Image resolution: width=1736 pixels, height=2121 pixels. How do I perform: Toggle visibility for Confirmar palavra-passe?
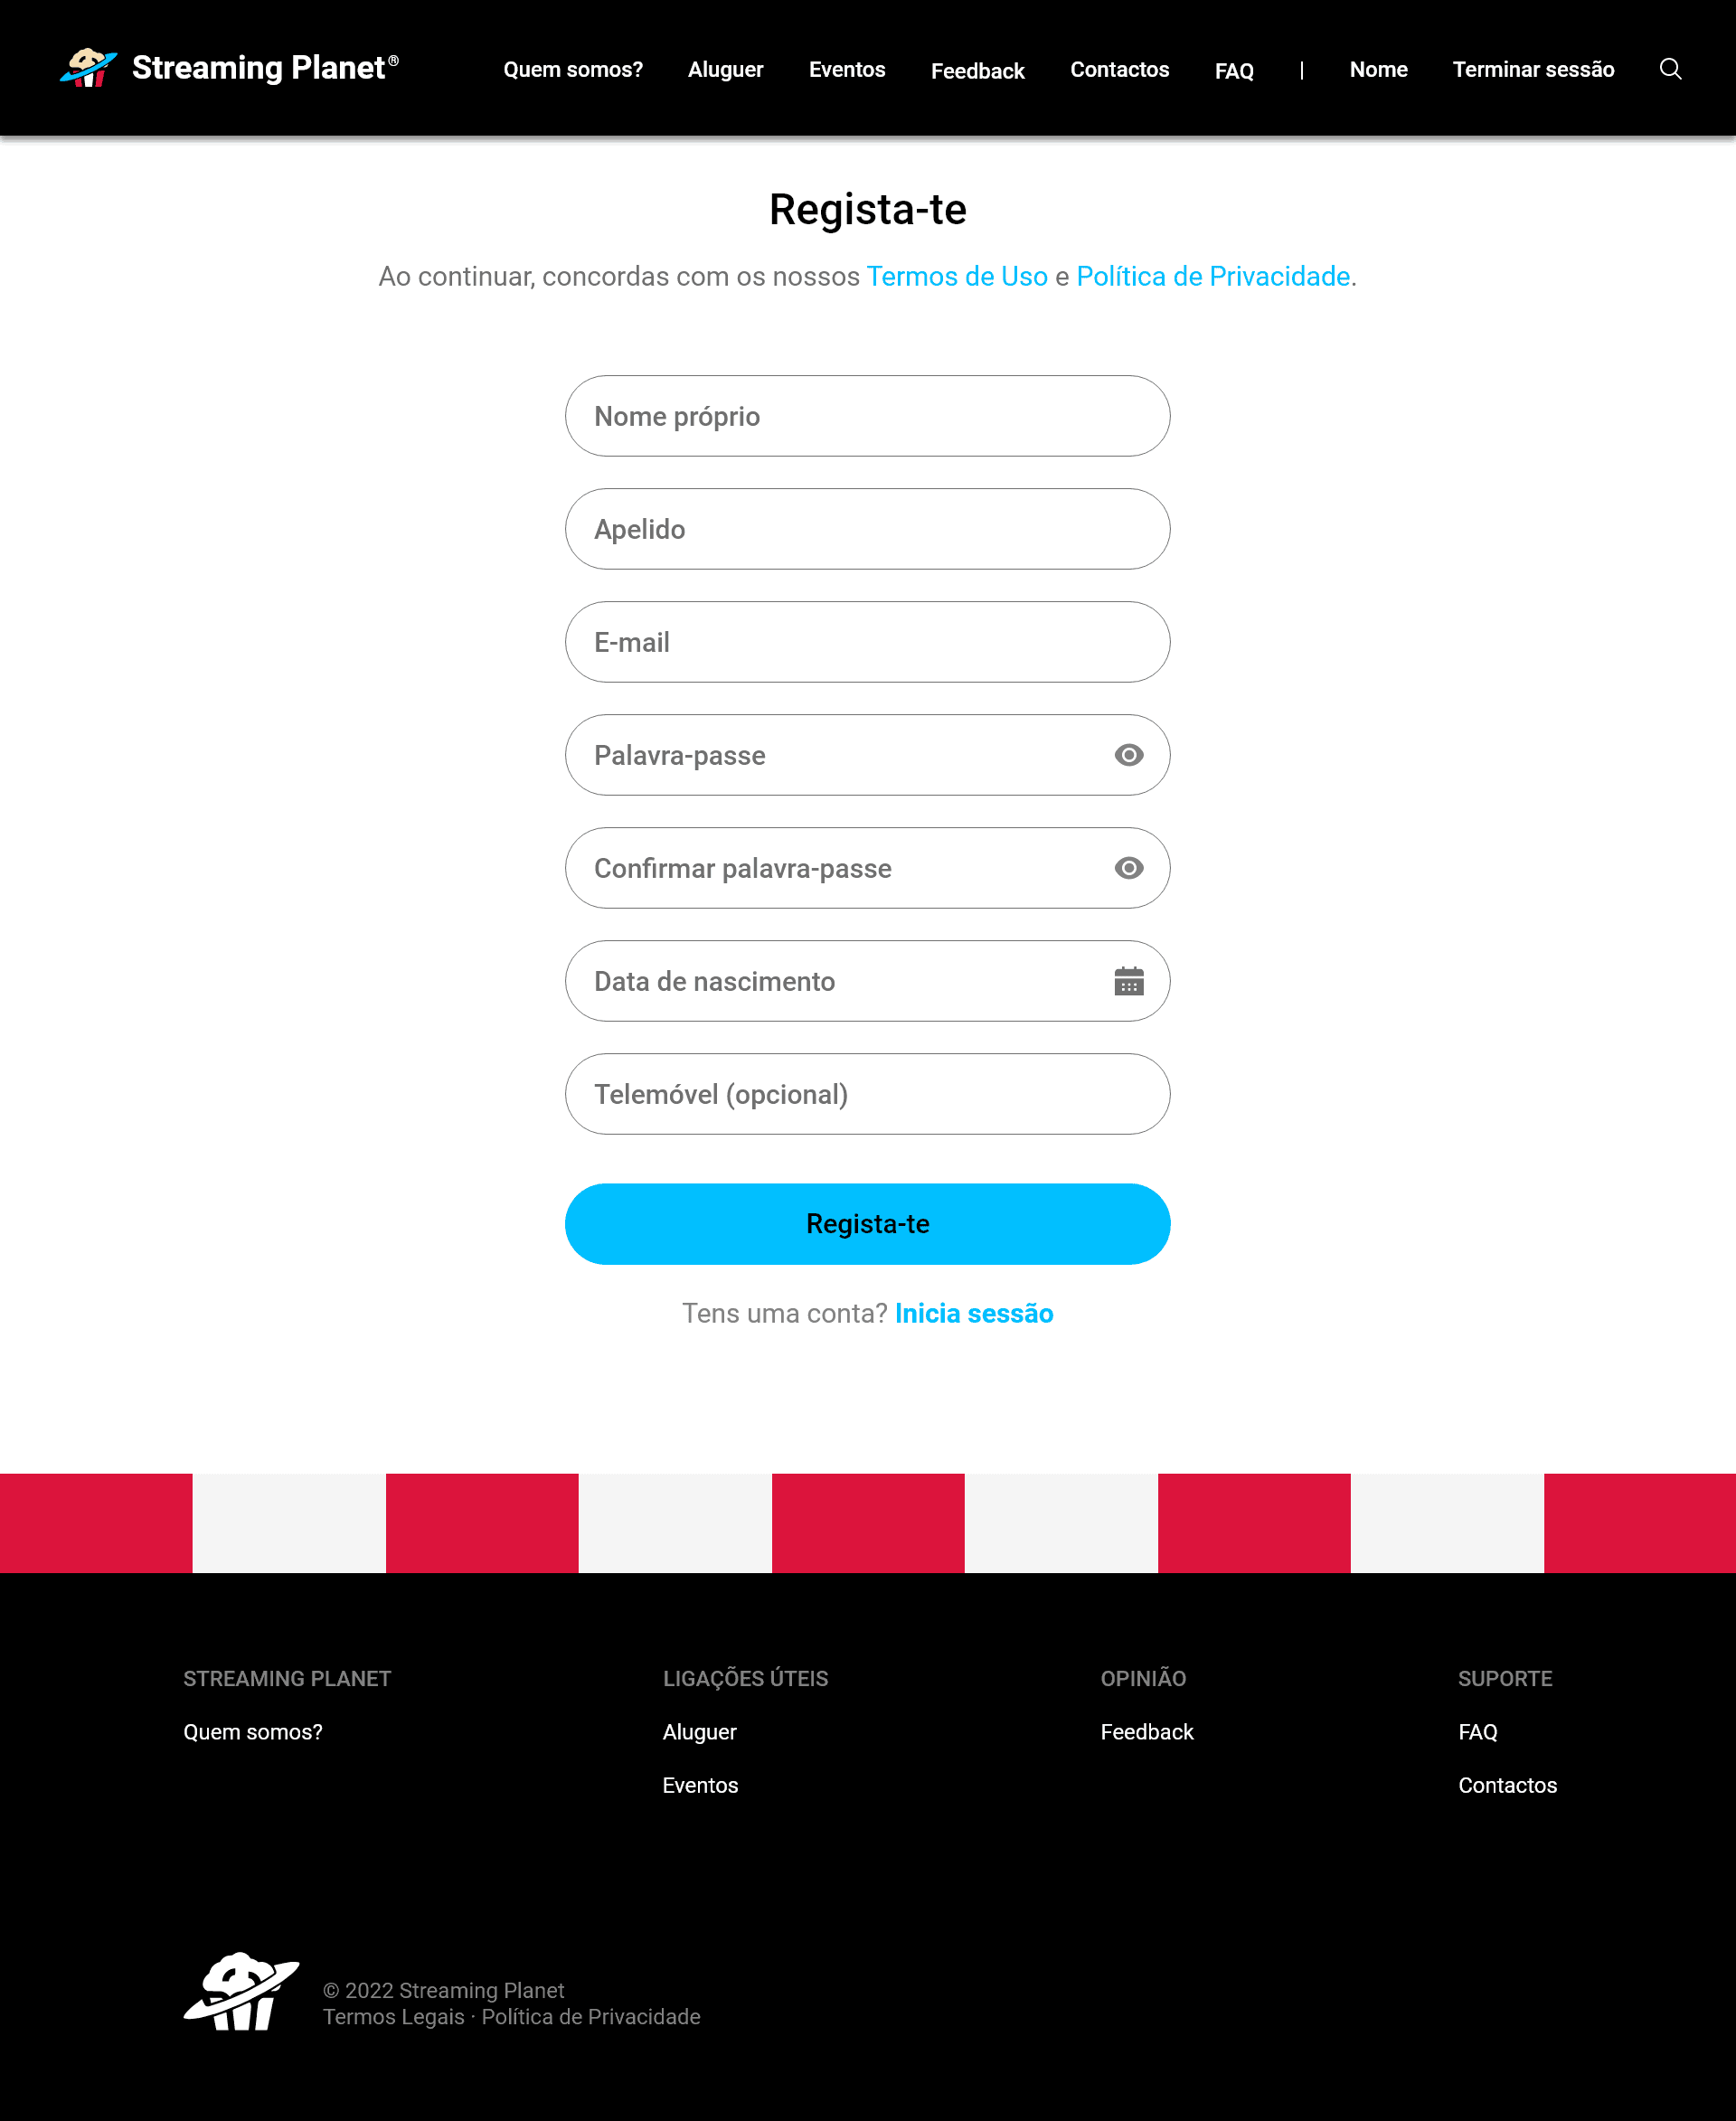pos(1128,869)
